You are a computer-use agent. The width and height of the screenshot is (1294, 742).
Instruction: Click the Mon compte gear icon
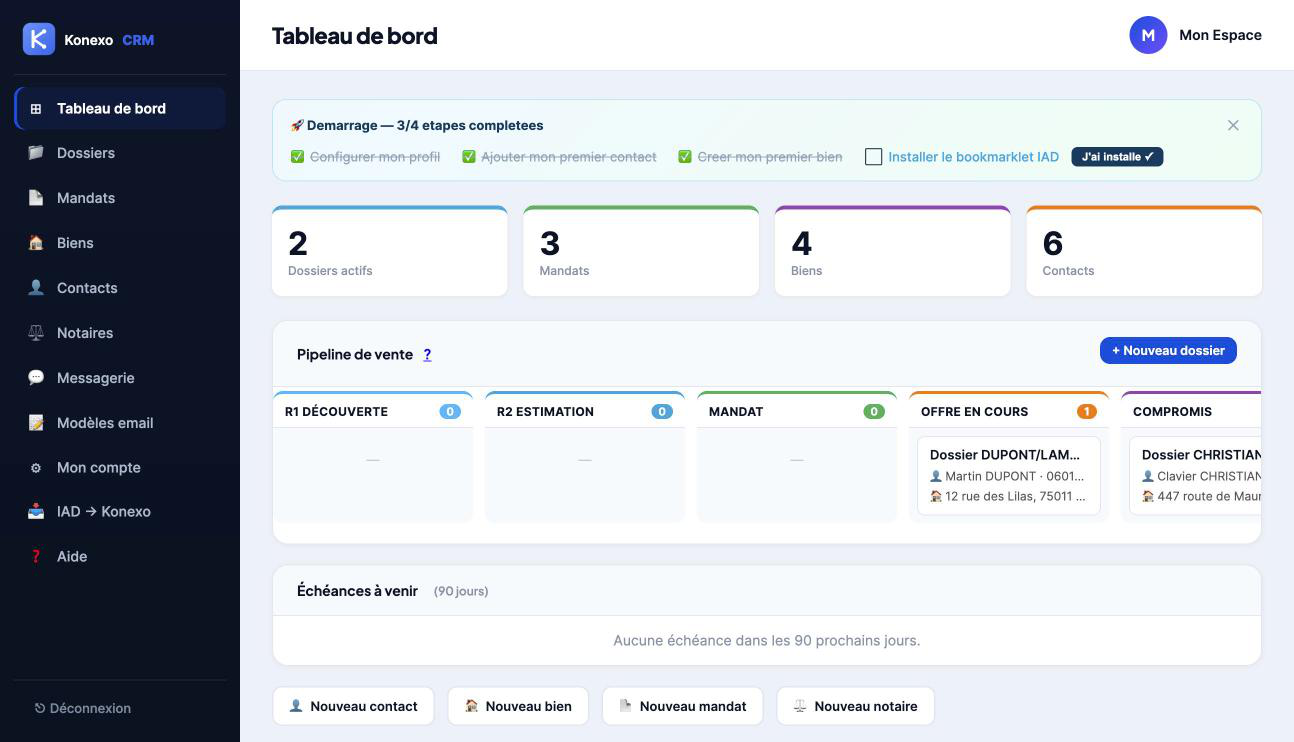pos(36,468)
